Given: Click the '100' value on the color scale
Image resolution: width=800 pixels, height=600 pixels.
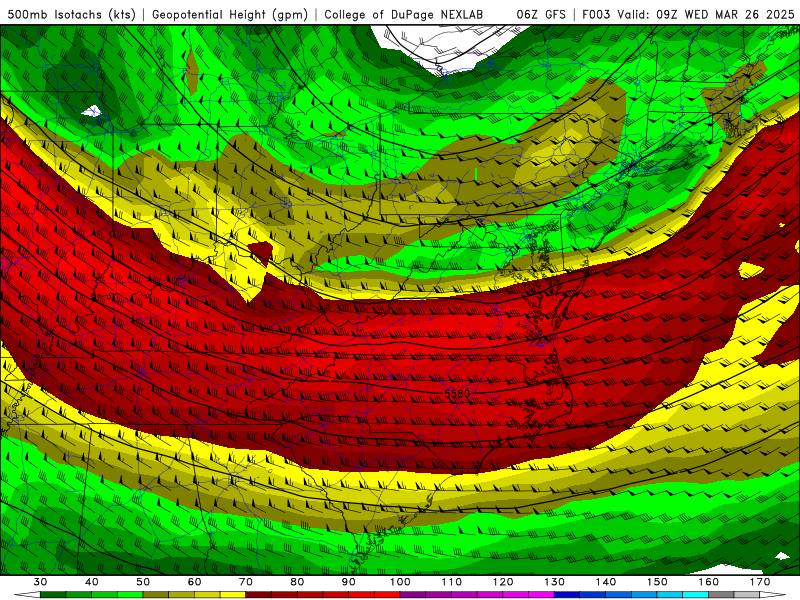Looking at the screenshot, I should pyautogui.click(x=401, y=582).
